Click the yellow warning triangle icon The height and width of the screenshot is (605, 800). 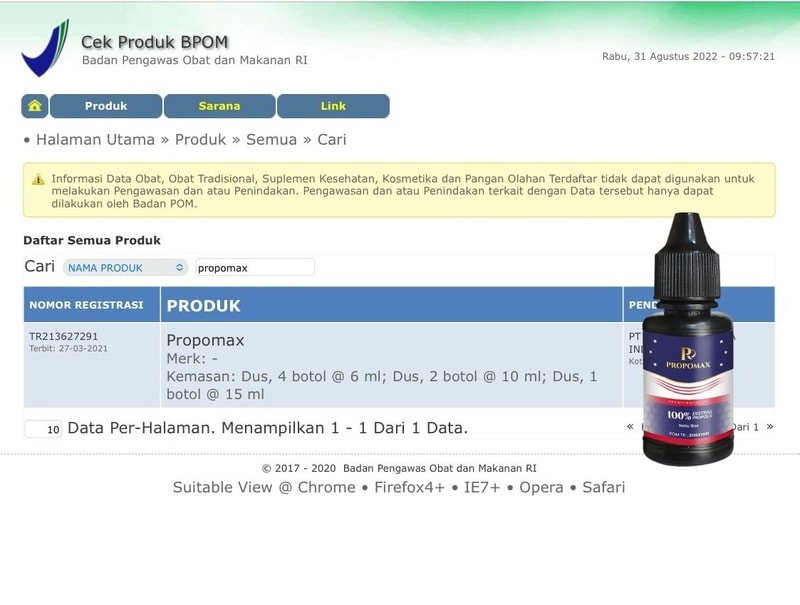pyautogui.click(x=38, y=180)
